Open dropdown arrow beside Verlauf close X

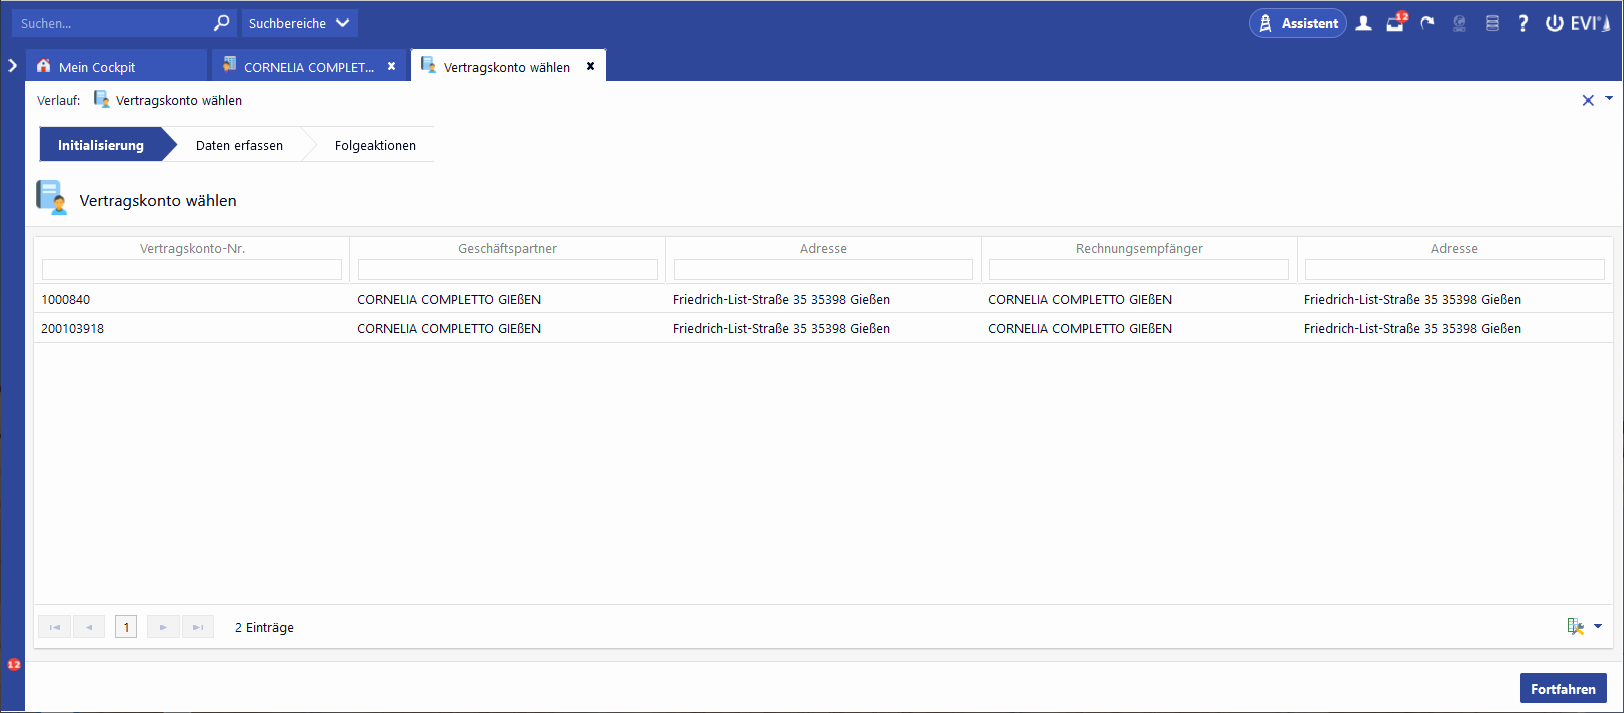click(x=1609, y=98)
